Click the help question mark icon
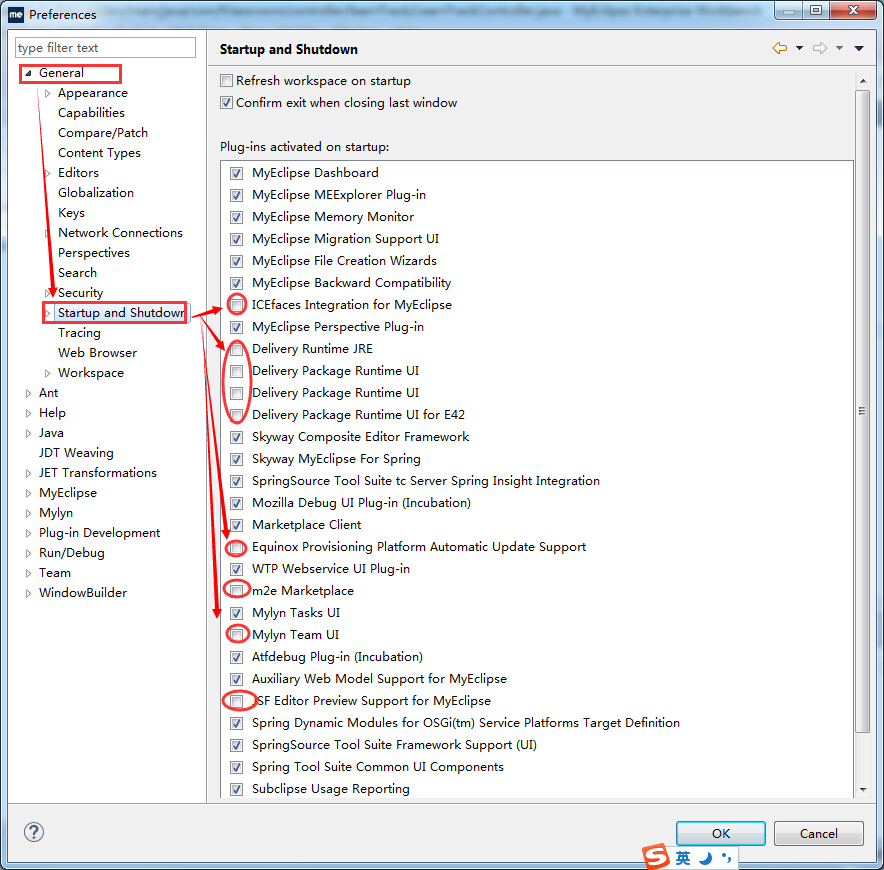884x870 pixels. [34, 832]
